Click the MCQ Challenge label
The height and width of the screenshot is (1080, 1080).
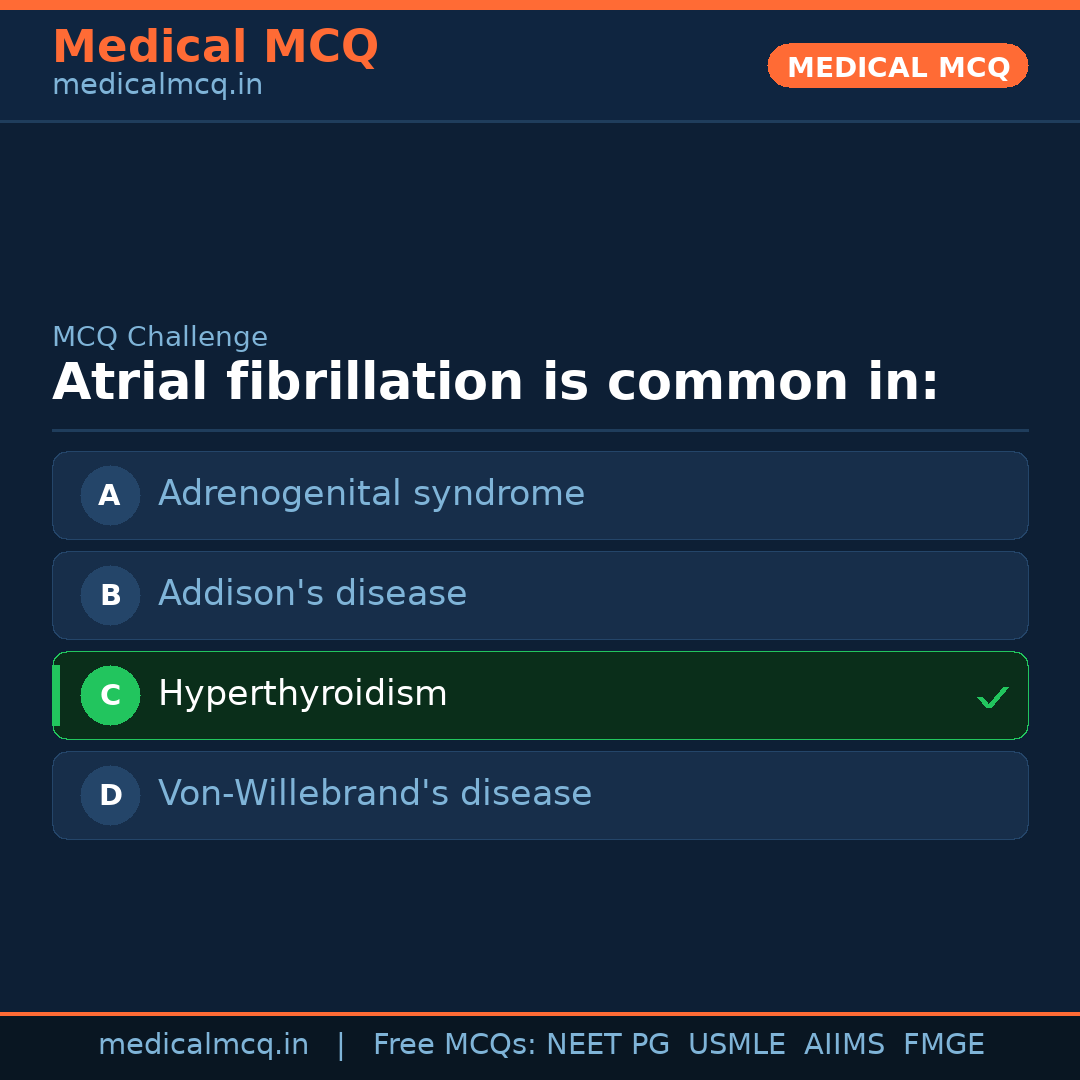160,338
